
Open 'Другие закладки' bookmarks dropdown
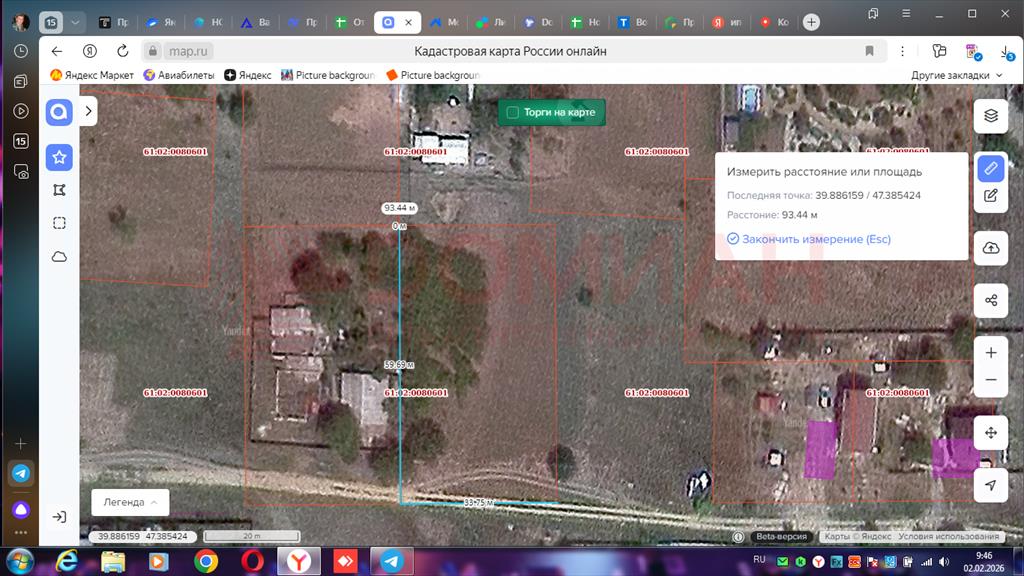point(956,75)
